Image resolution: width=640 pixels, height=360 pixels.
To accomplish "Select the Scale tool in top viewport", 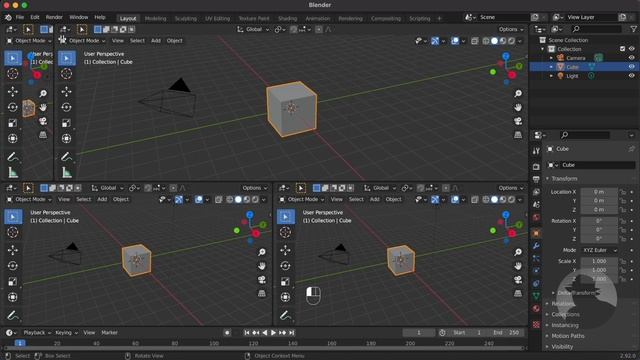I will [67, 123].
